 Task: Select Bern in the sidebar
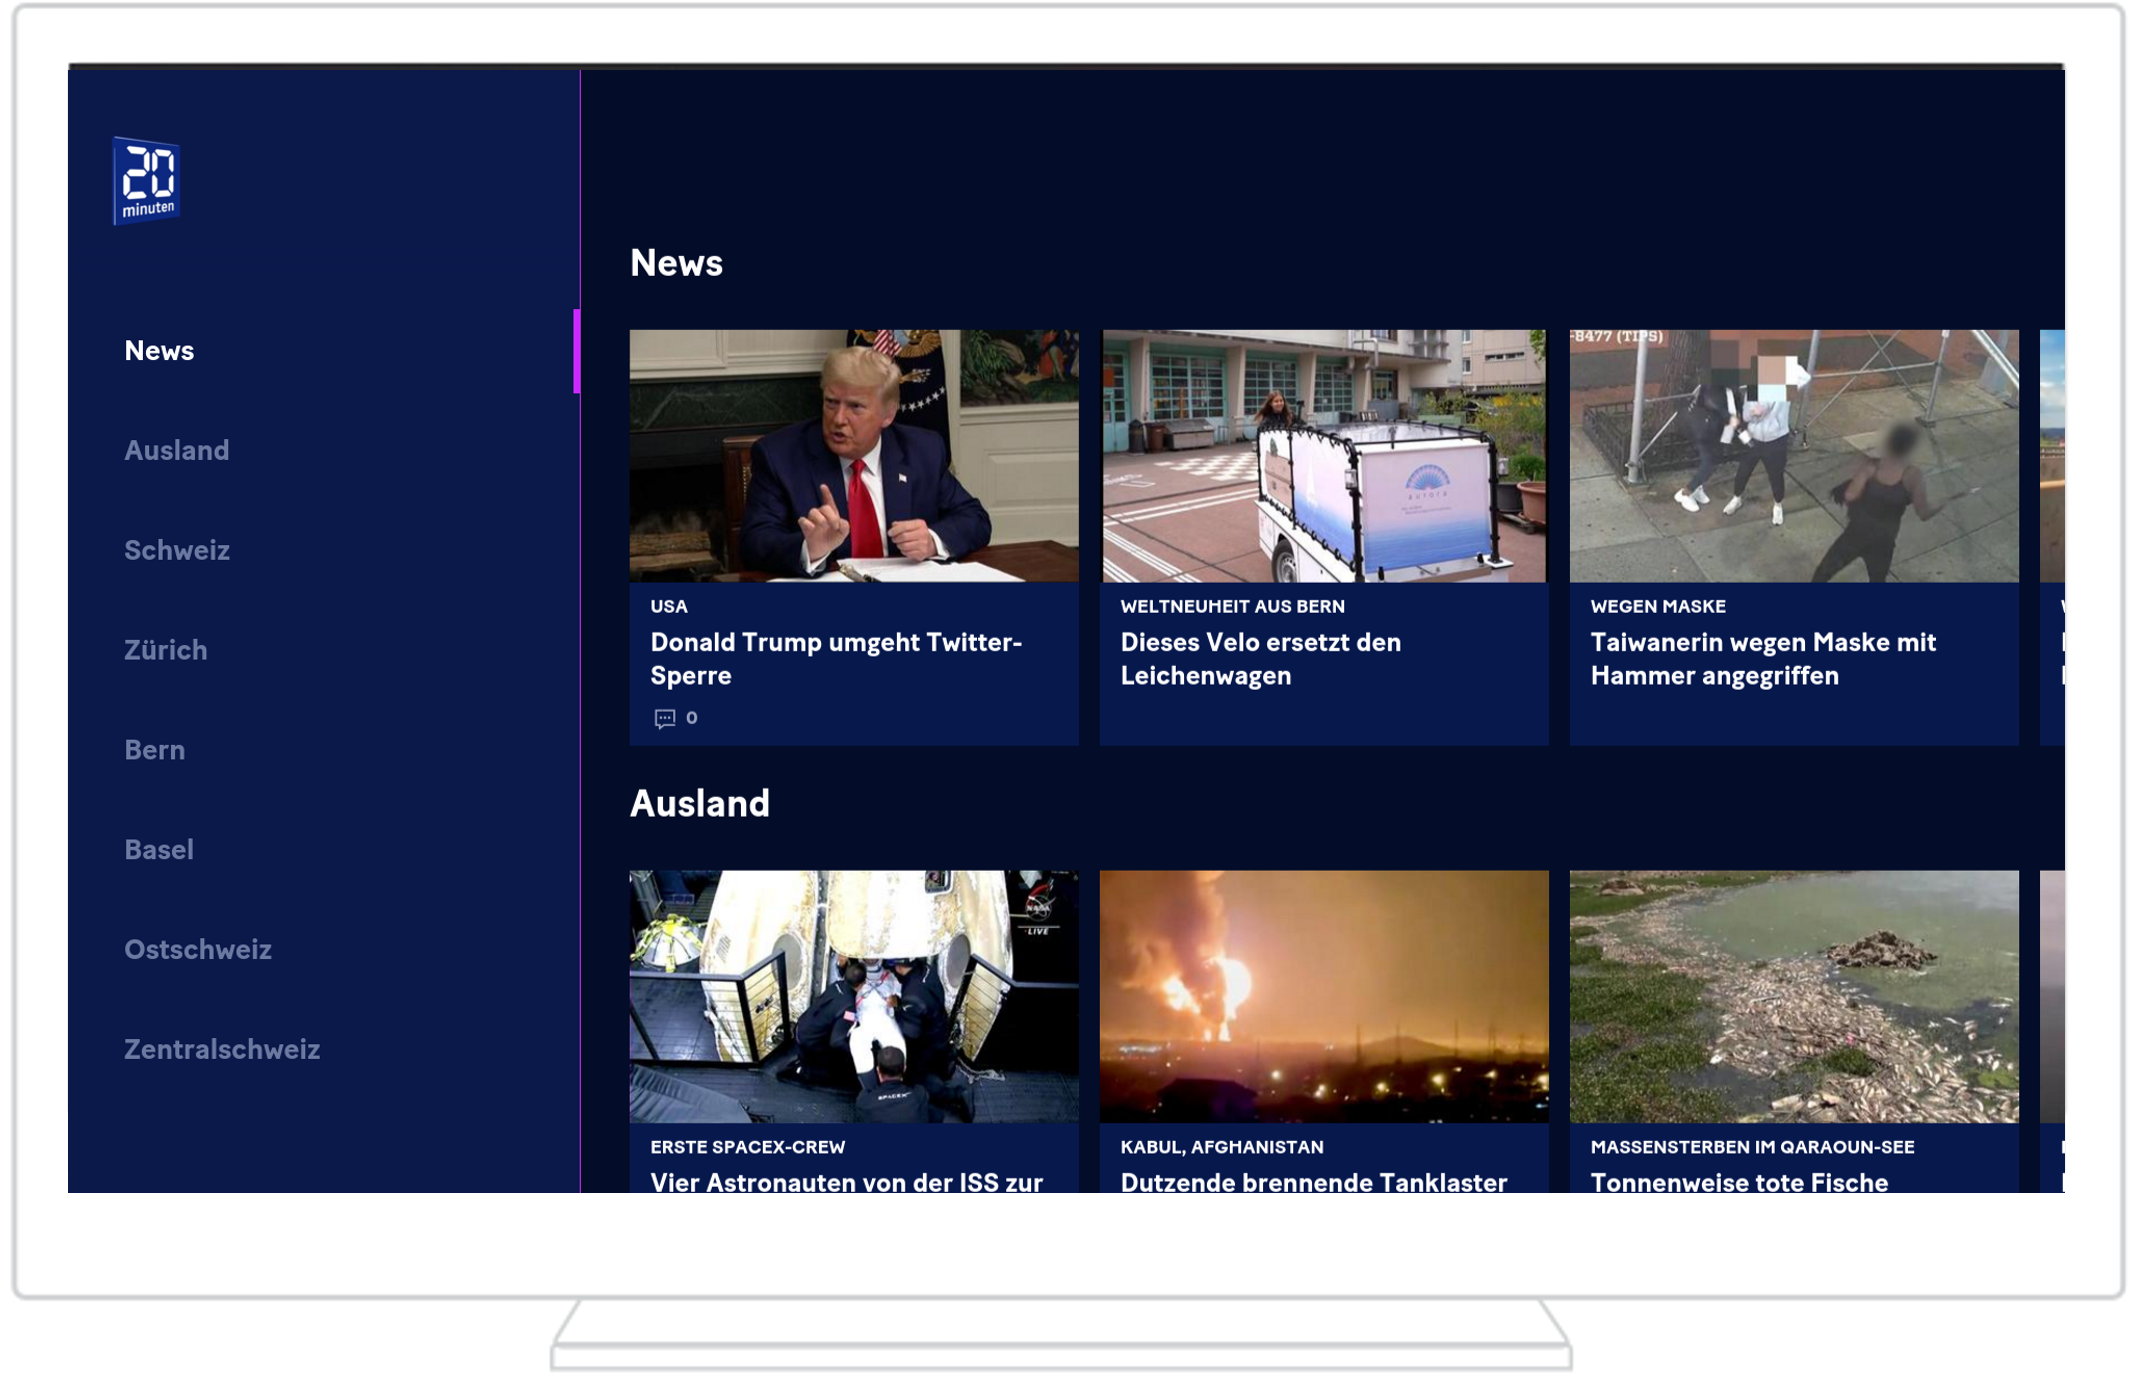coord(154,750)
